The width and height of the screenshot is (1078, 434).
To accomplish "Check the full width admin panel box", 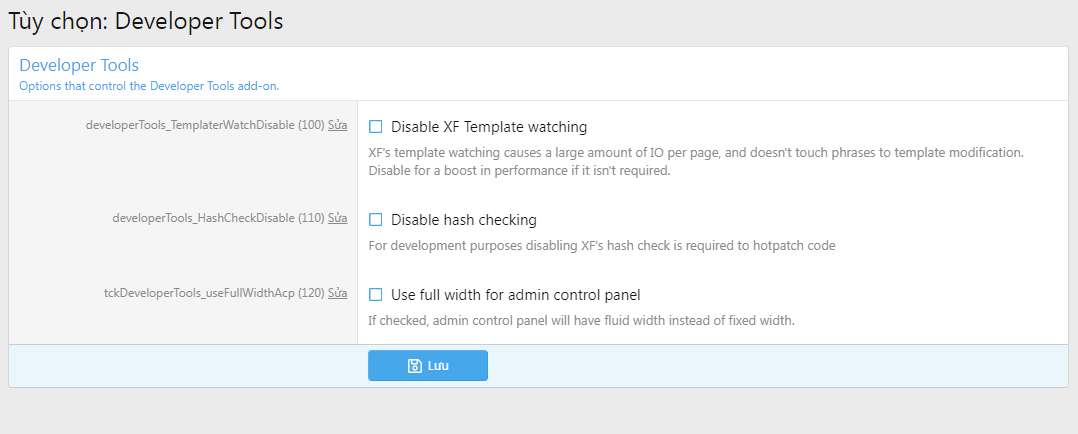I will (x=376, y=295).
